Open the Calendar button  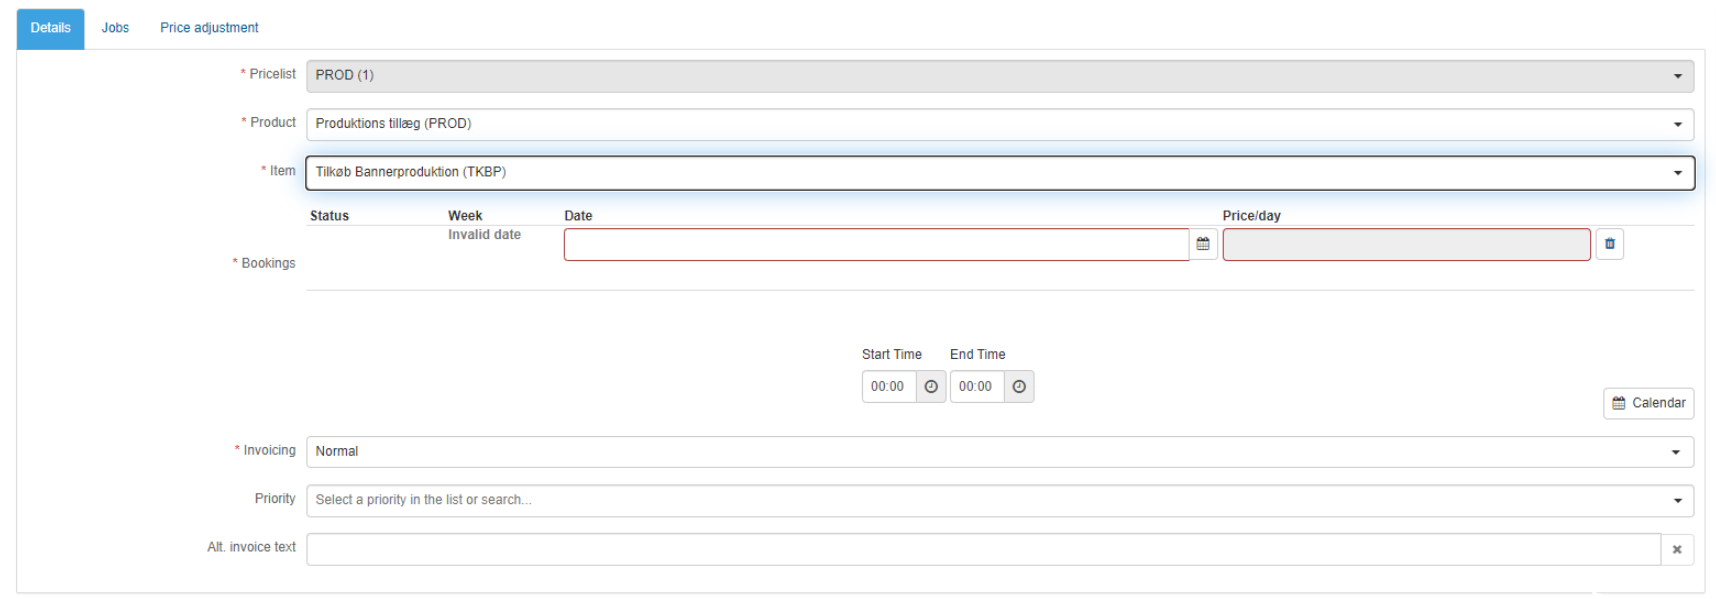(x=1648, y=403)
